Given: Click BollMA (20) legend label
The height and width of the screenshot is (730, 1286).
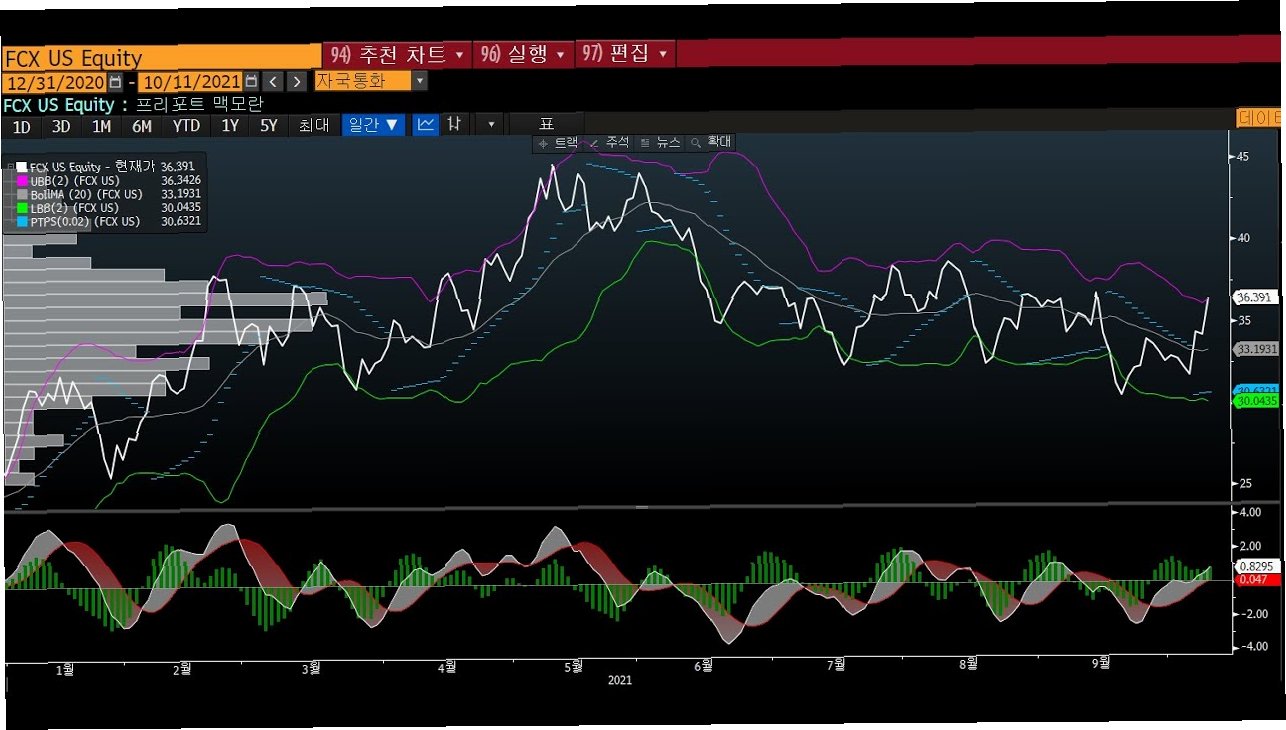Looking at the screenshot, I should click(86, 194).
